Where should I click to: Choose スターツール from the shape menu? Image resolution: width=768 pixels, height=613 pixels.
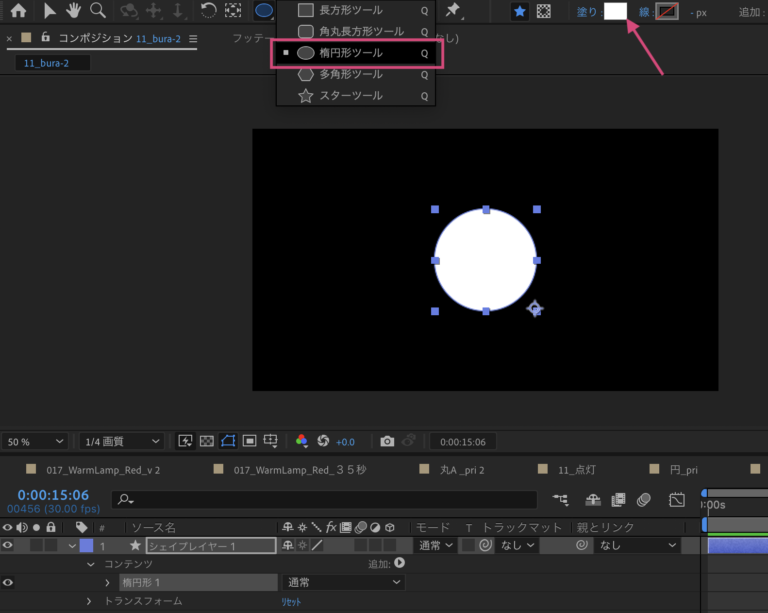pyautogui.click(x=351, y=96)
